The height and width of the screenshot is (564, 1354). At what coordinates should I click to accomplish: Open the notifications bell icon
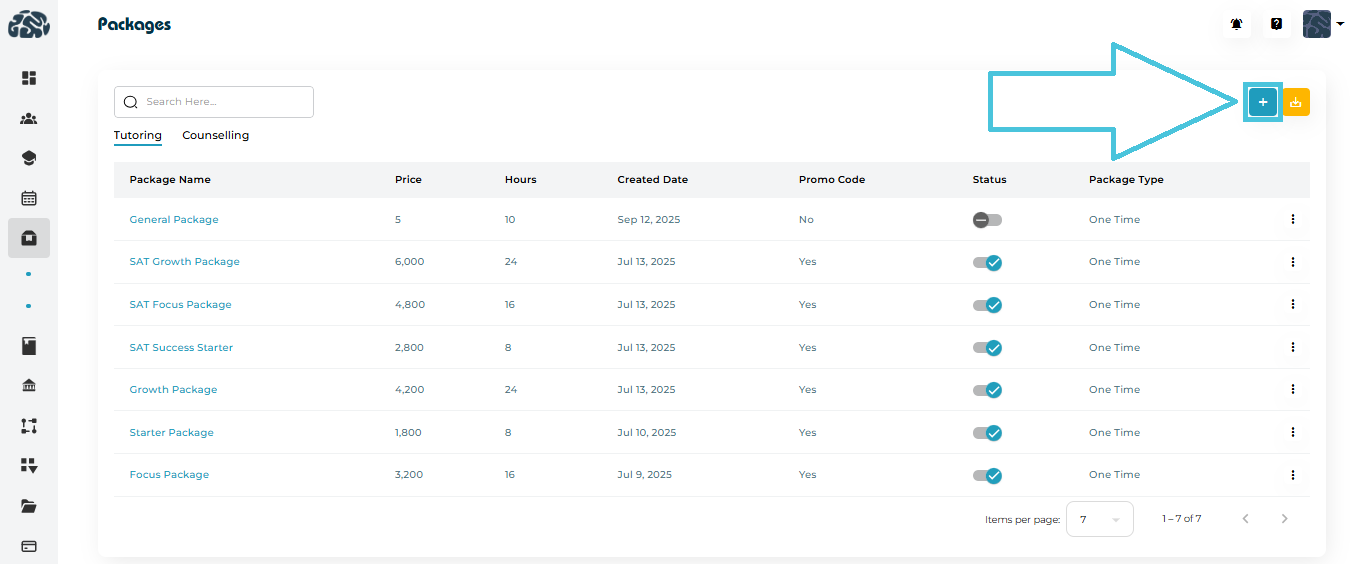(x=1237, y=25)
